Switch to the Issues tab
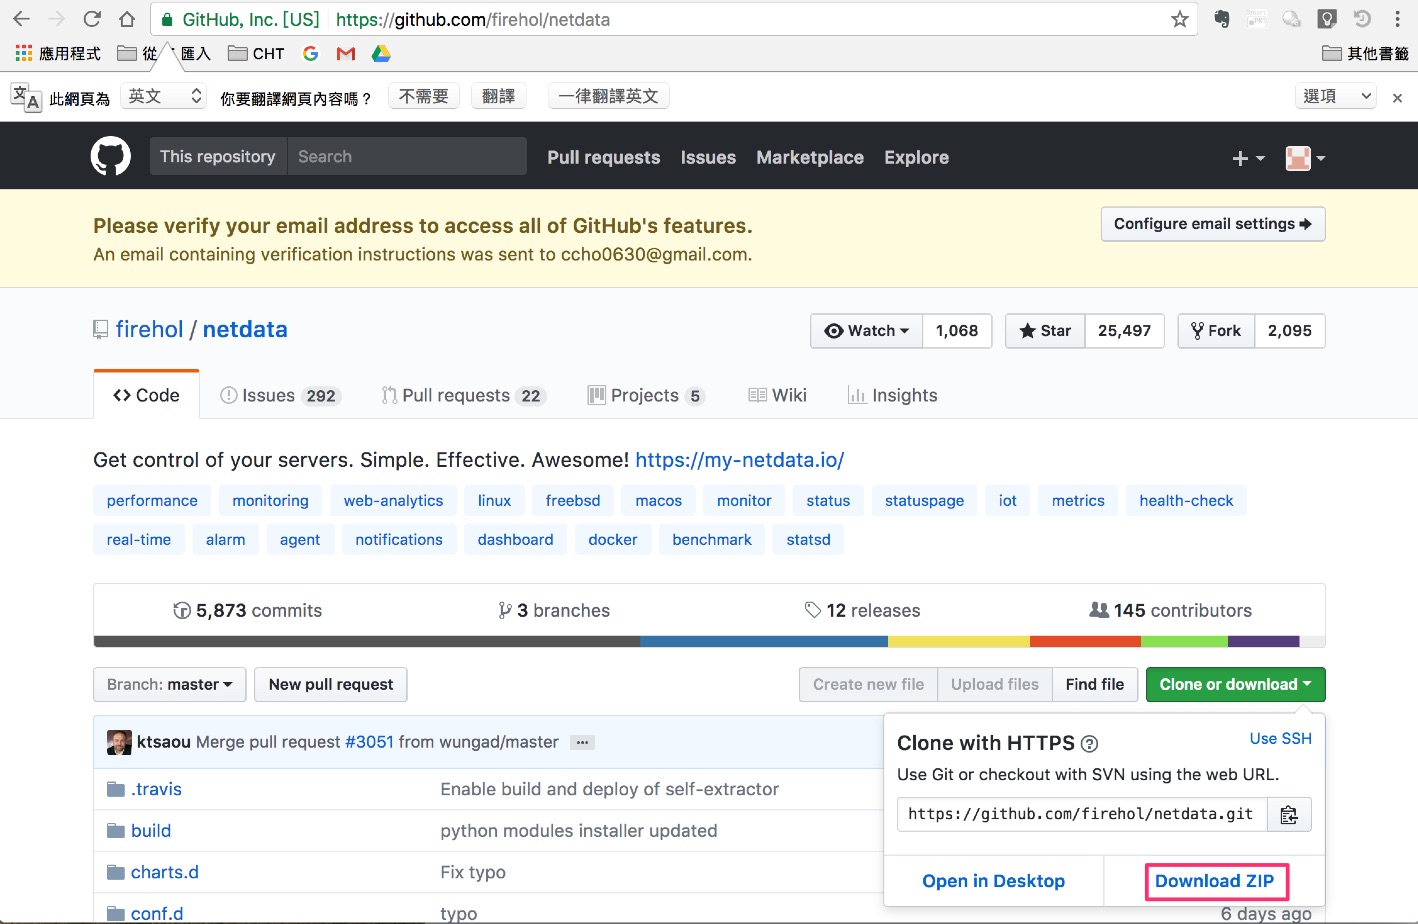 coord(280,395)
